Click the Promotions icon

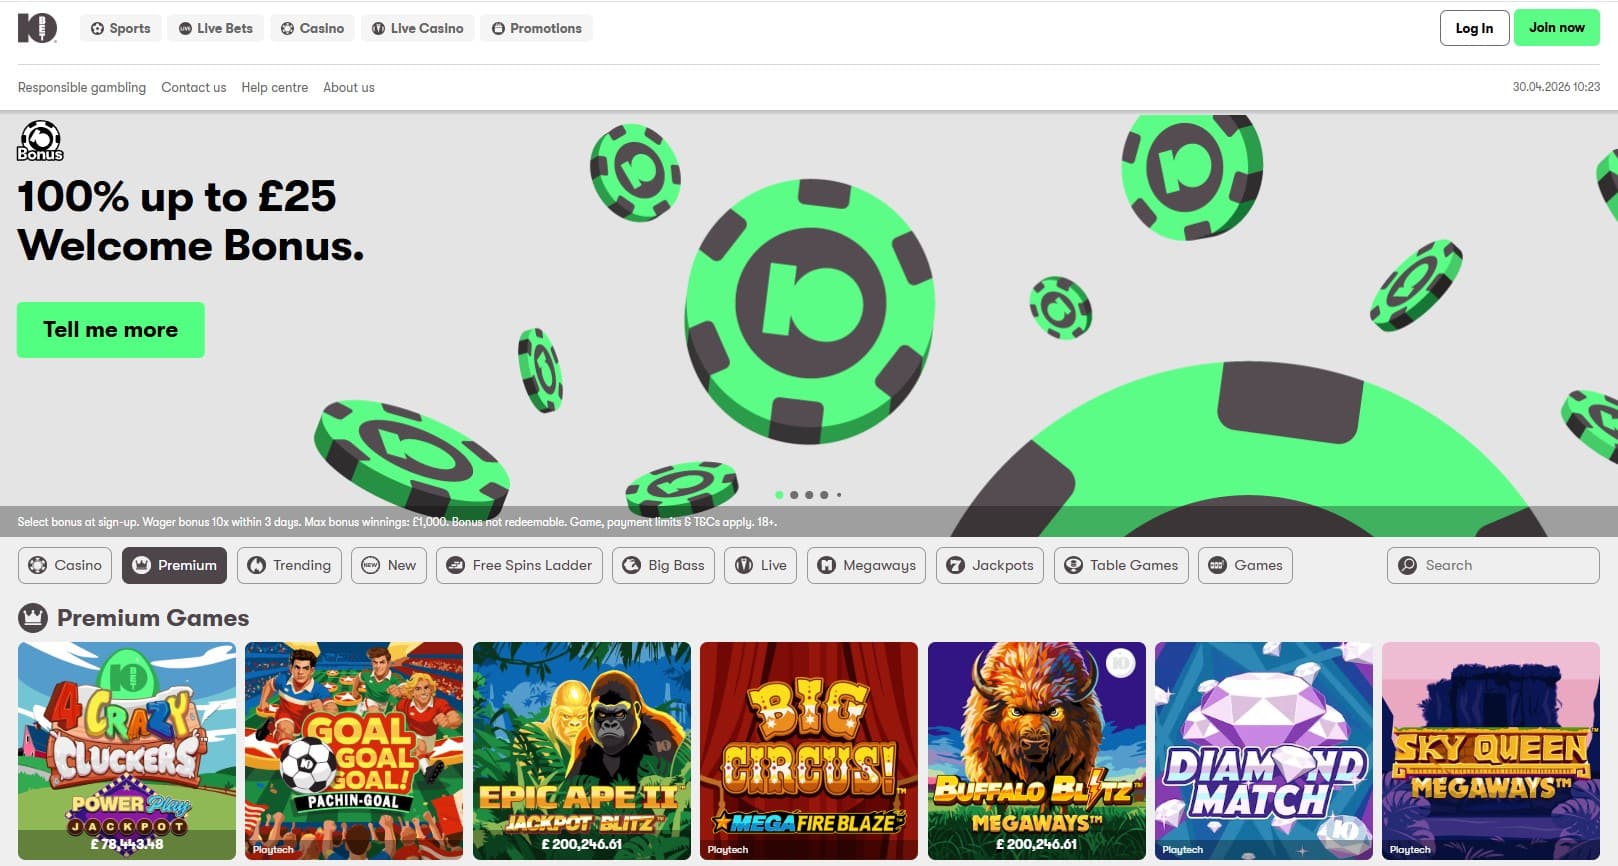click(x=498, y=29)
